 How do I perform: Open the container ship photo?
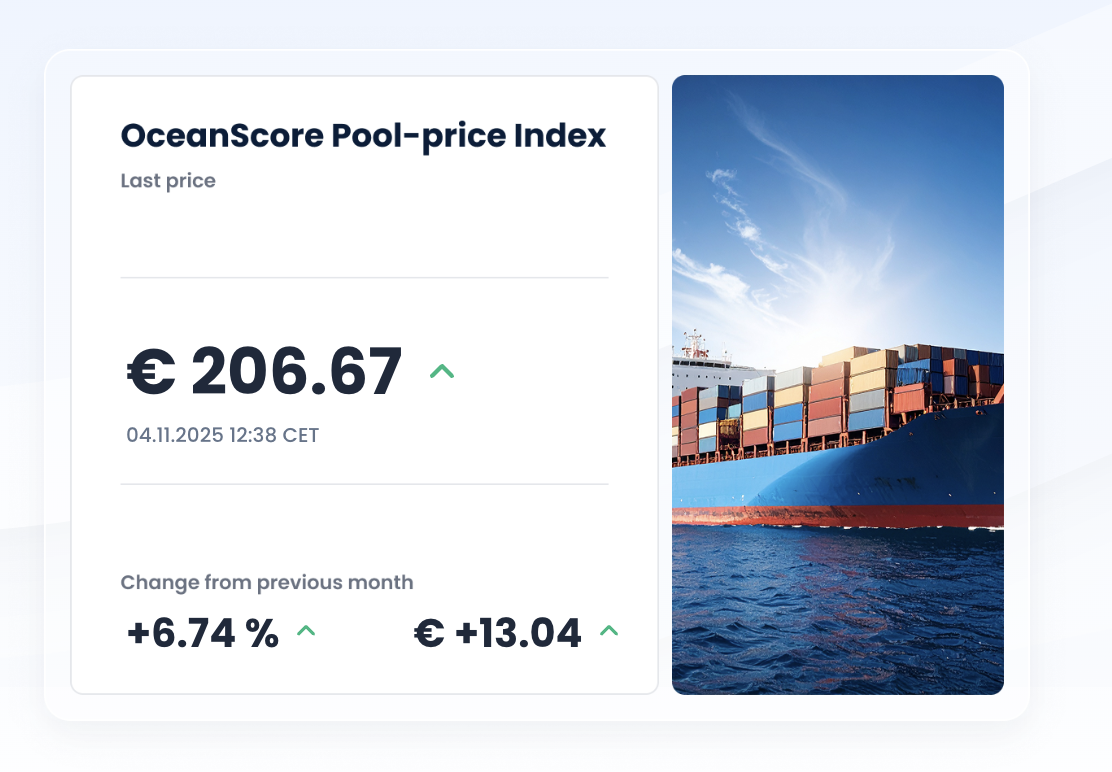tap(837, 384)
